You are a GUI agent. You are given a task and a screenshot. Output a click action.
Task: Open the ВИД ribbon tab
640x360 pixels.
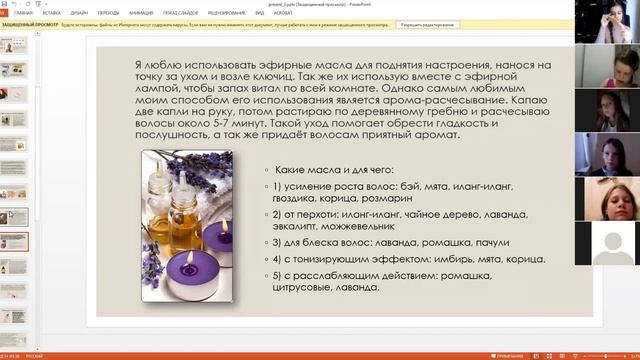(260, 13)
